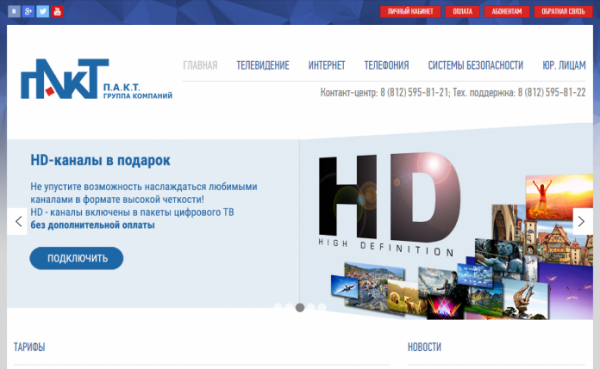The height and width of the screenshot is (369, 600).
Task: Open the Телефония menu item
Action: [x=386, y=65]
